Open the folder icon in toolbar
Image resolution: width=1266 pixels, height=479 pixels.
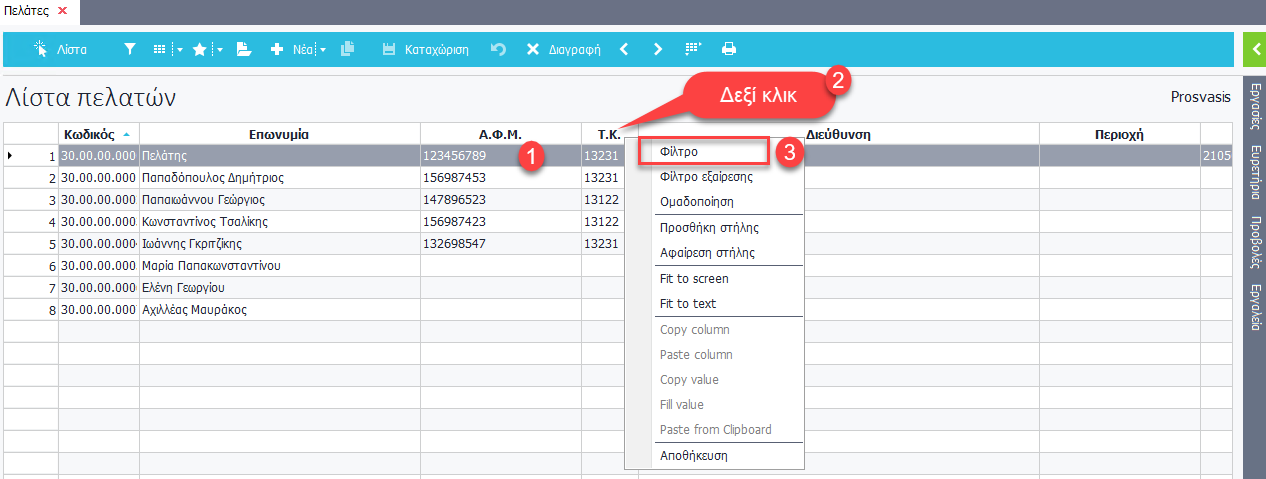tap(243, 49)
